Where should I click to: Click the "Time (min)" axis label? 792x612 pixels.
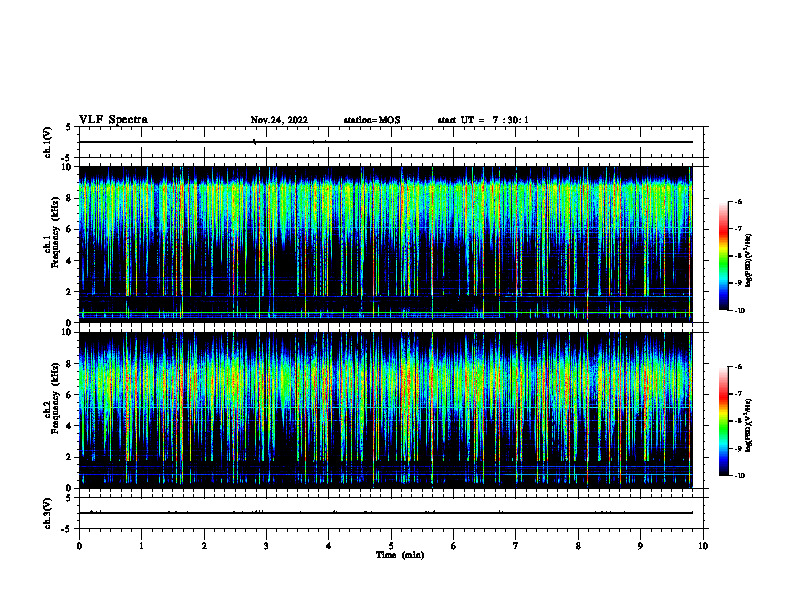click(x=400, y=555)
